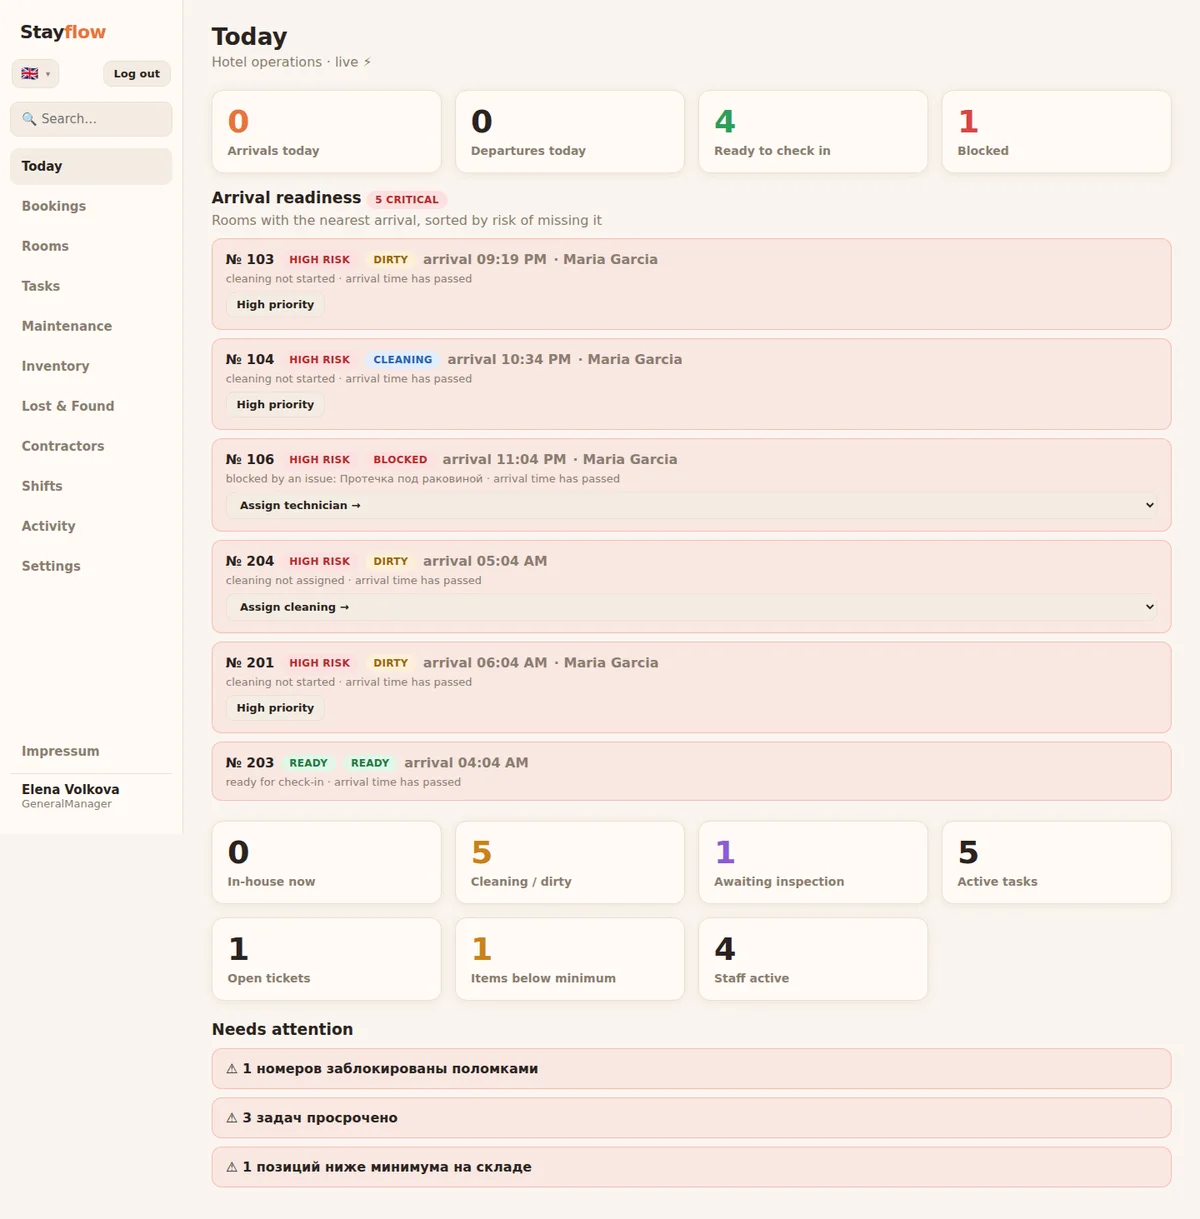The height and width of the screenshot is (1219, 1200).
Task: Click the Arrival readiness heading
Action: pyautogui.click(x=286, y=198)
